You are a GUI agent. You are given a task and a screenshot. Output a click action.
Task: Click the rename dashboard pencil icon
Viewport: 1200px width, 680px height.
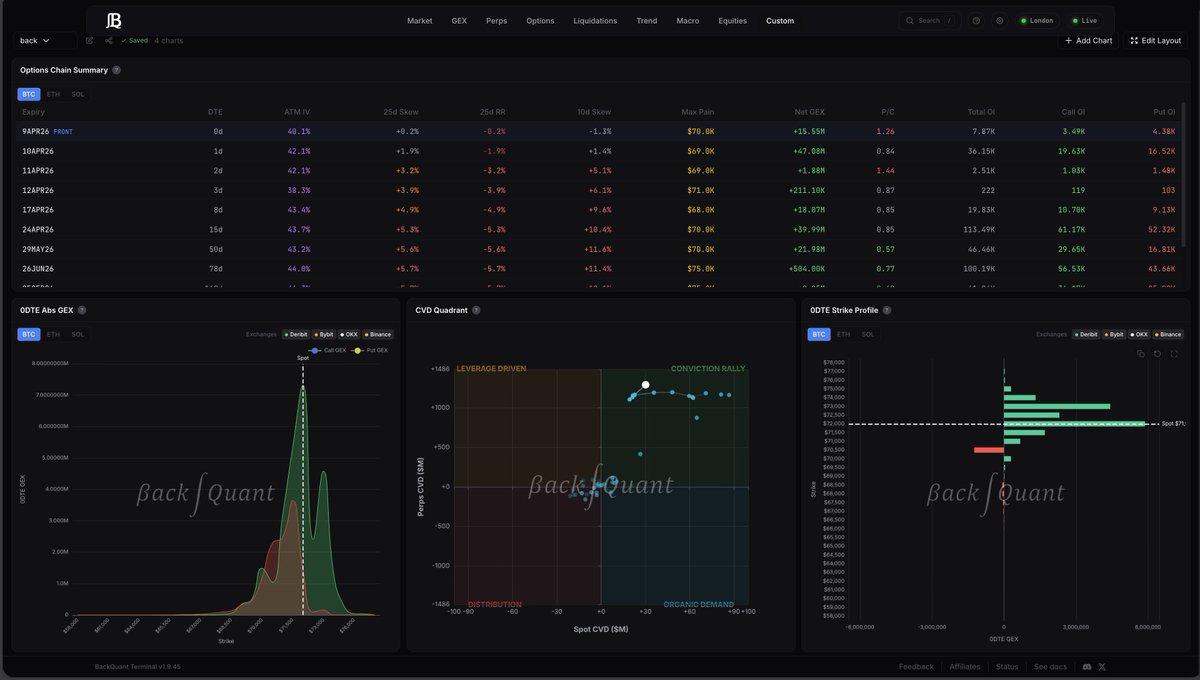tap(89, 41)
